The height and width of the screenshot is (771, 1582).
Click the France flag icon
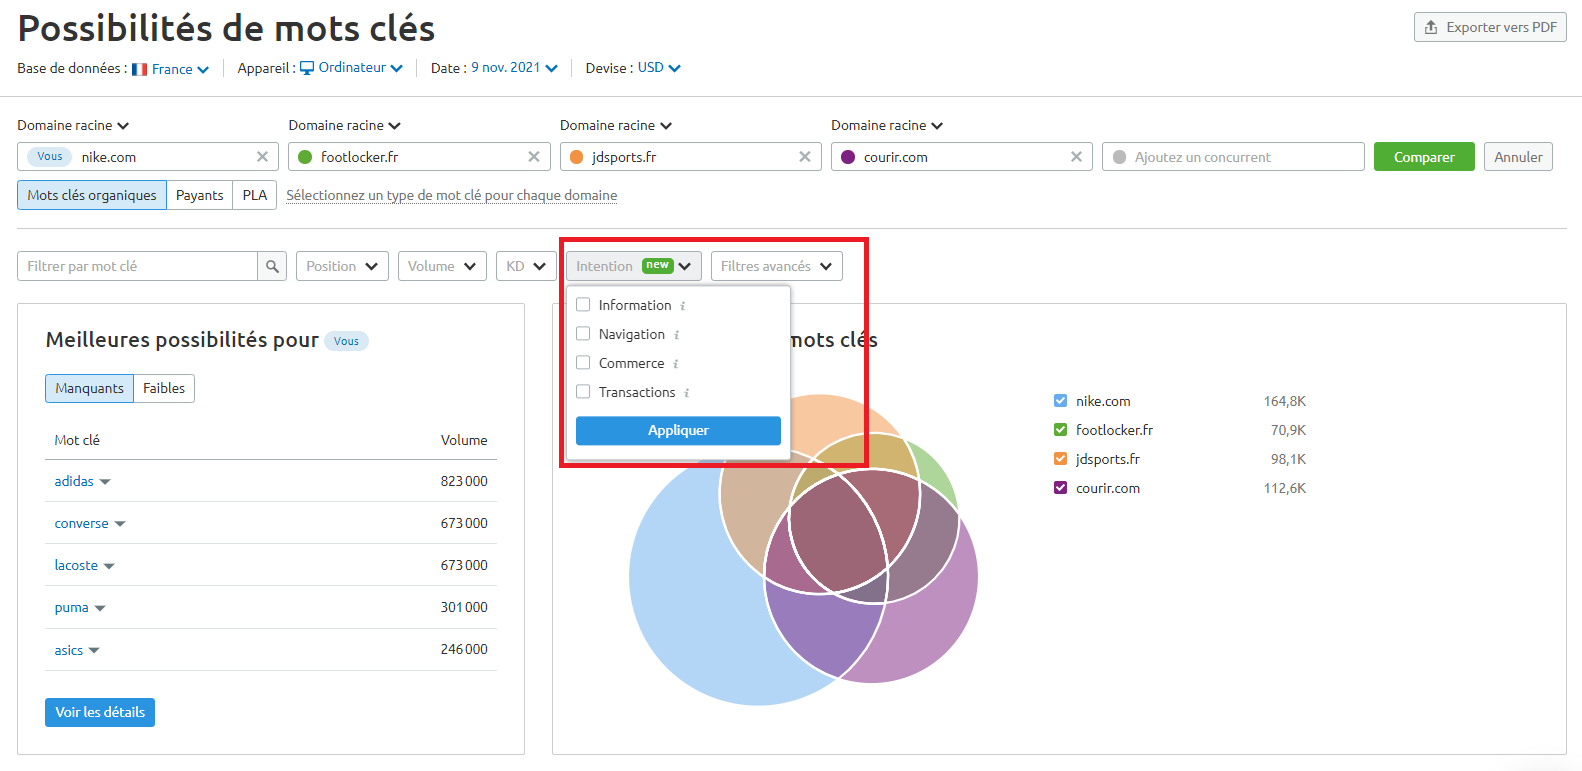140,69
